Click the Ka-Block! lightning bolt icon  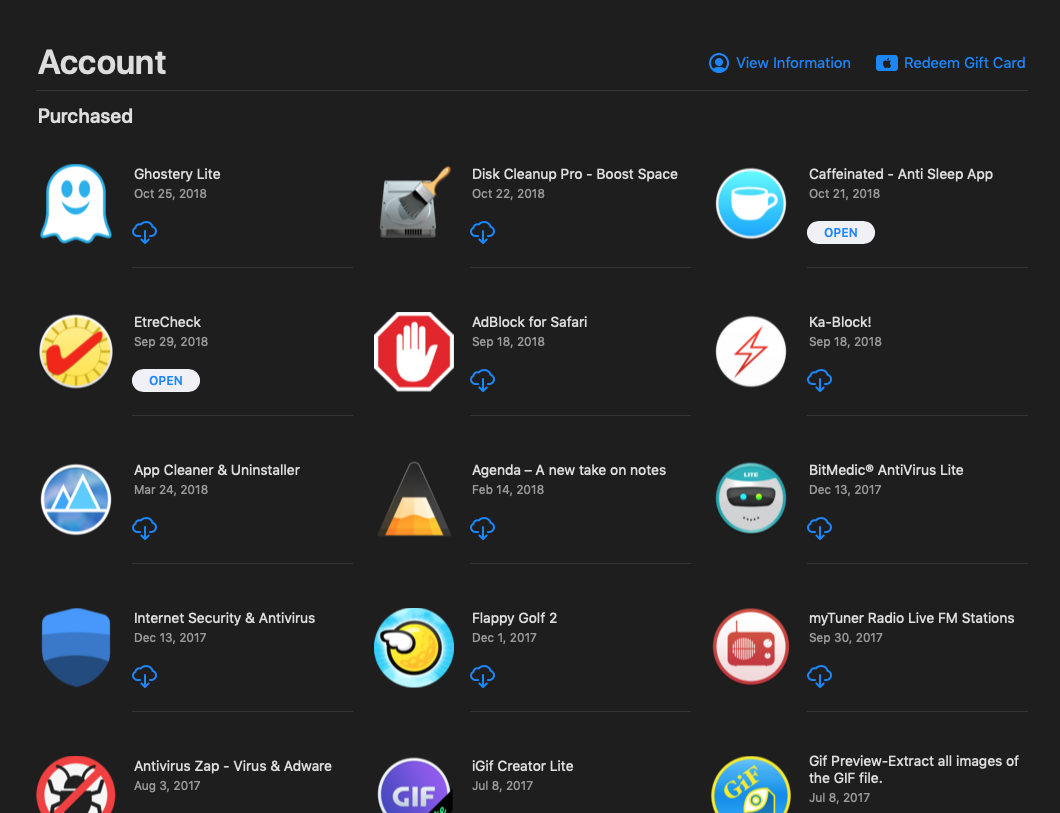(x=750, y=351)
